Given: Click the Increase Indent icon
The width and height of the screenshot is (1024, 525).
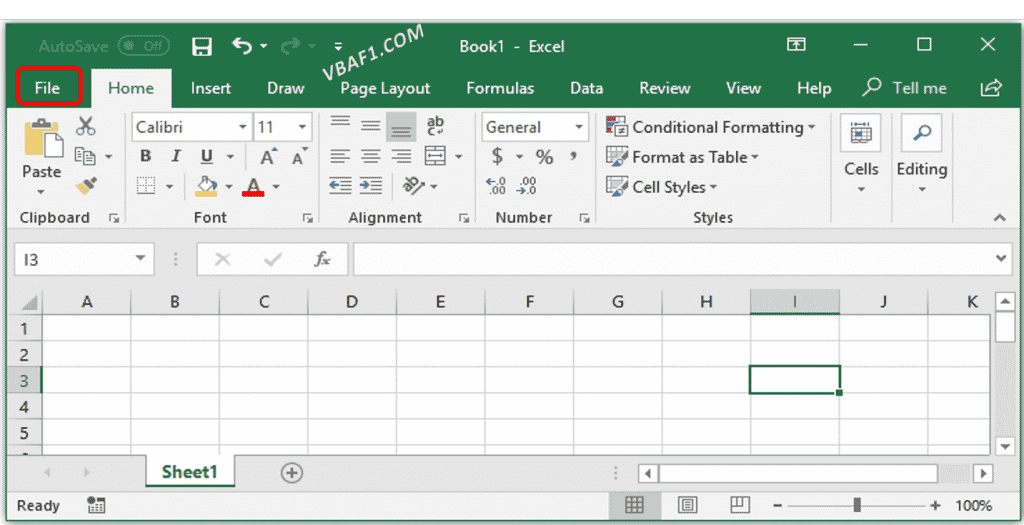Looking at the screenshot, I should [x=371, y=186].
